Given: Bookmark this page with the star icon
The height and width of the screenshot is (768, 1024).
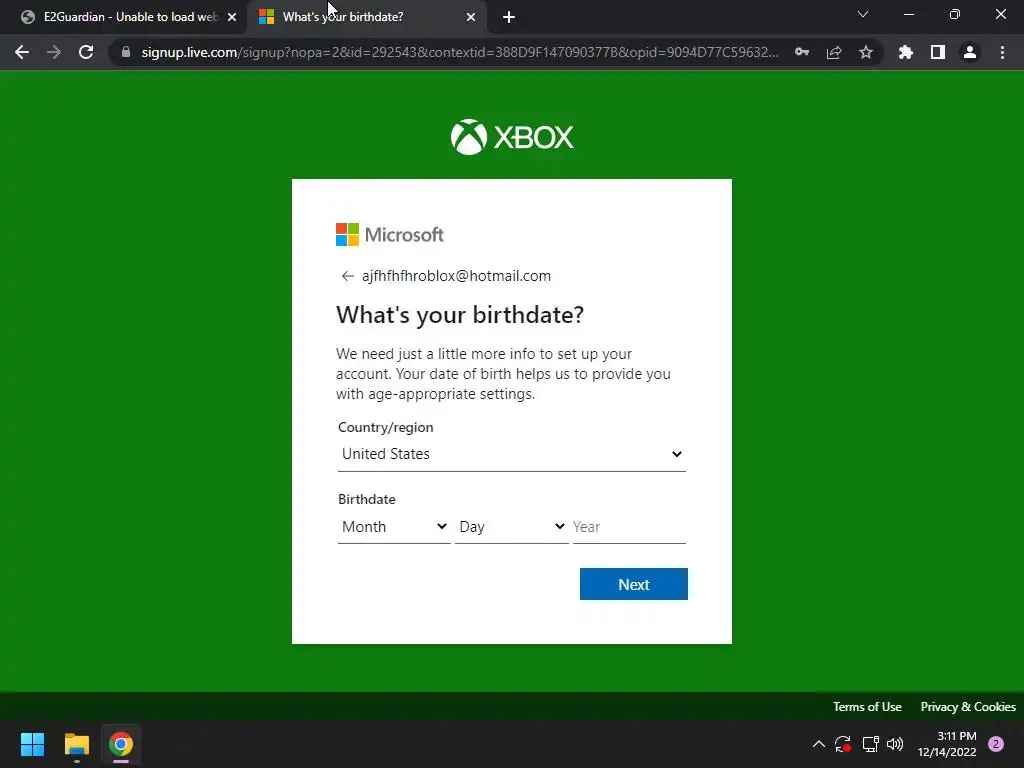Looking at the screenshot, I should [866, 52].
